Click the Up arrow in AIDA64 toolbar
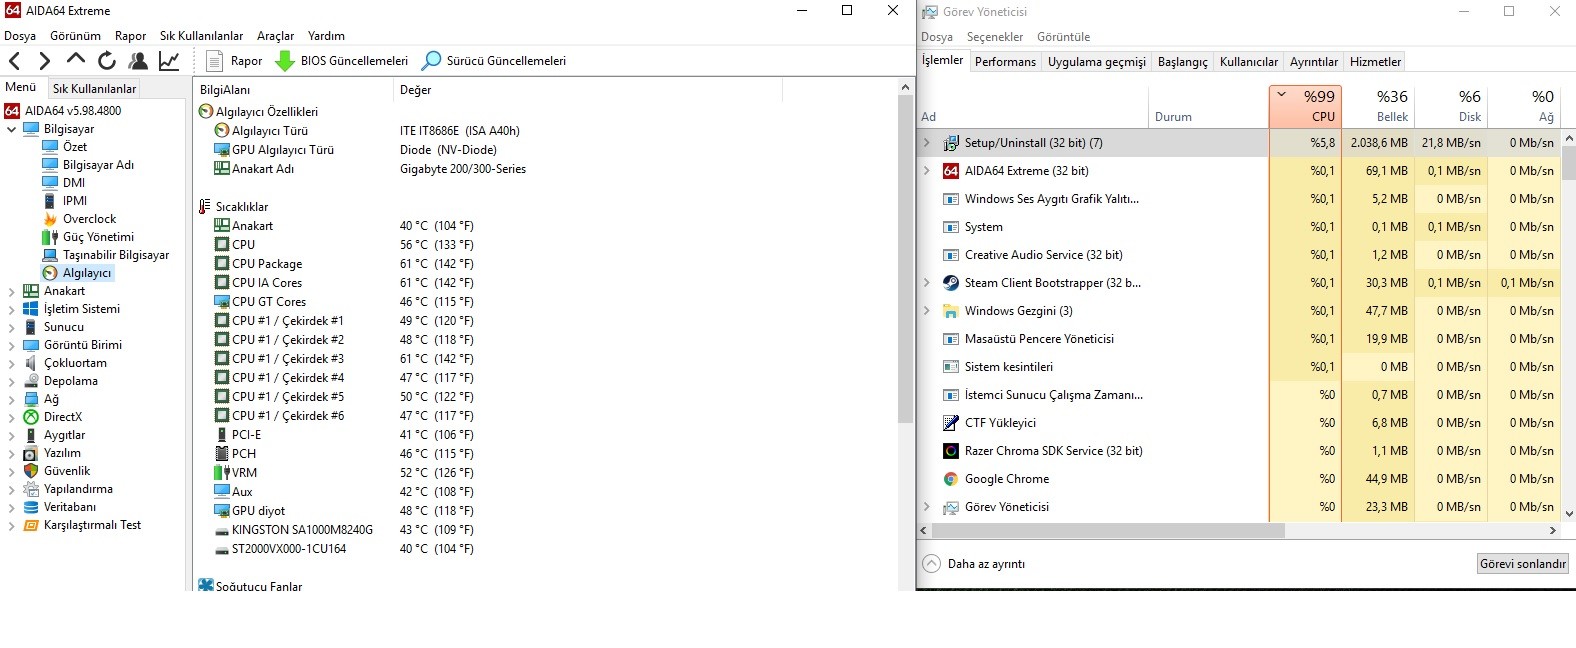 tap(75, 60)
